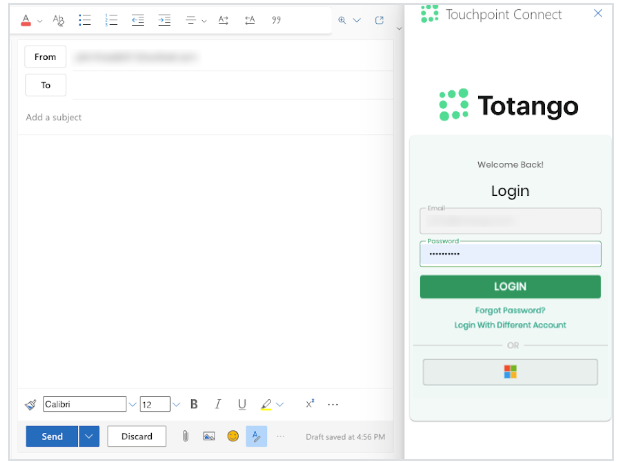Click the To button

[x=46, y=85]
